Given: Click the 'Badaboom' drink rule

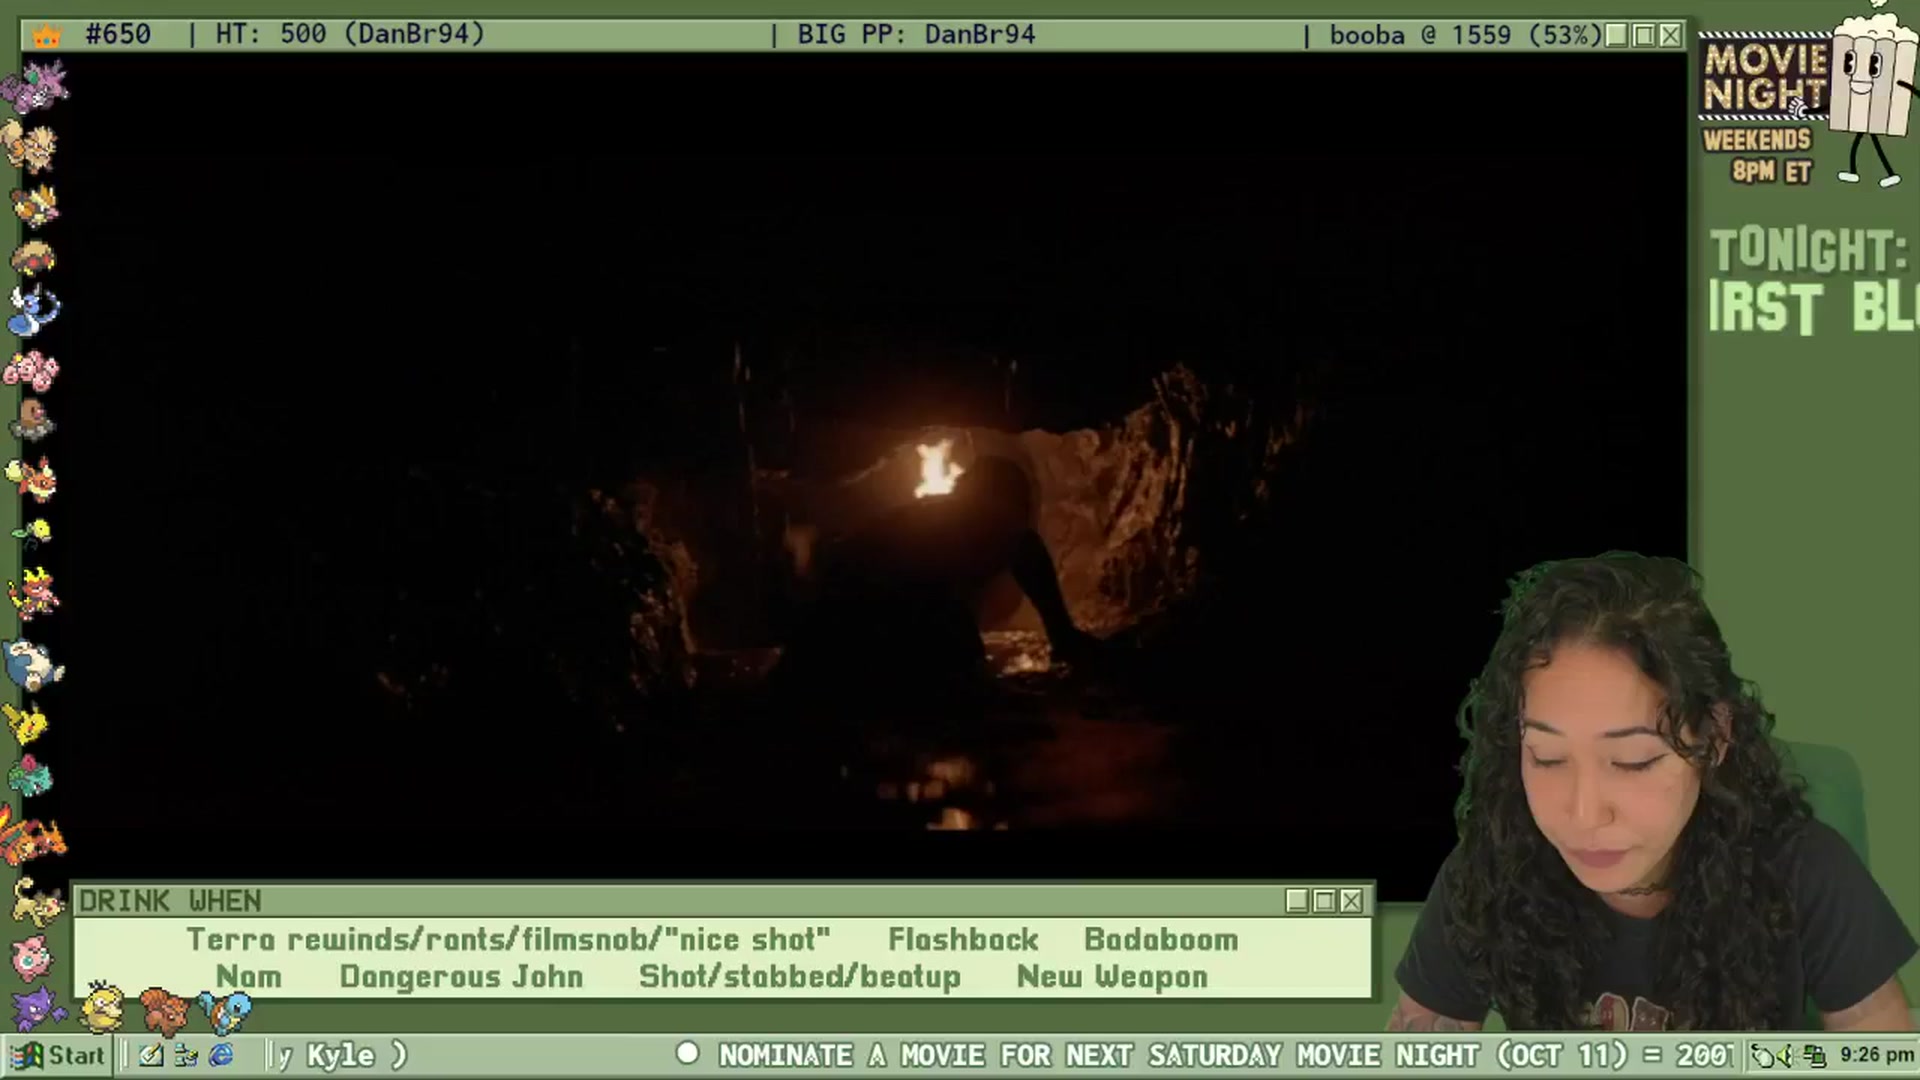Looking at the screenshot, I should click(x=1161, y=940).
